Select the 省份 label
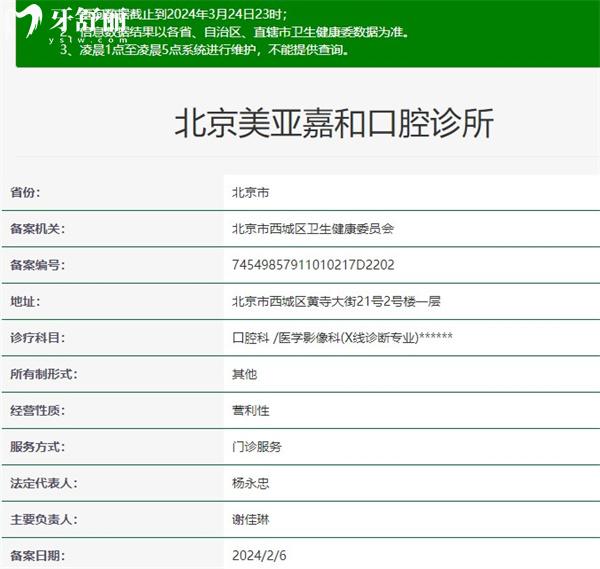Screen dimensions: 600x569 [x=25, y=192]
